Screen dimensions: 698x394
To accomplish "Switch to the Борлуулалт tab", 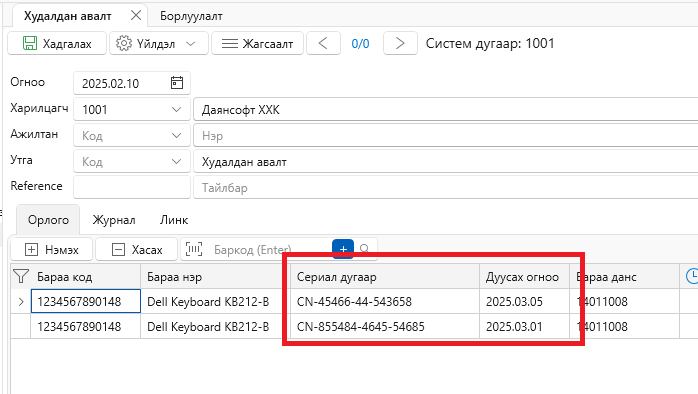I will coord(191,16).
